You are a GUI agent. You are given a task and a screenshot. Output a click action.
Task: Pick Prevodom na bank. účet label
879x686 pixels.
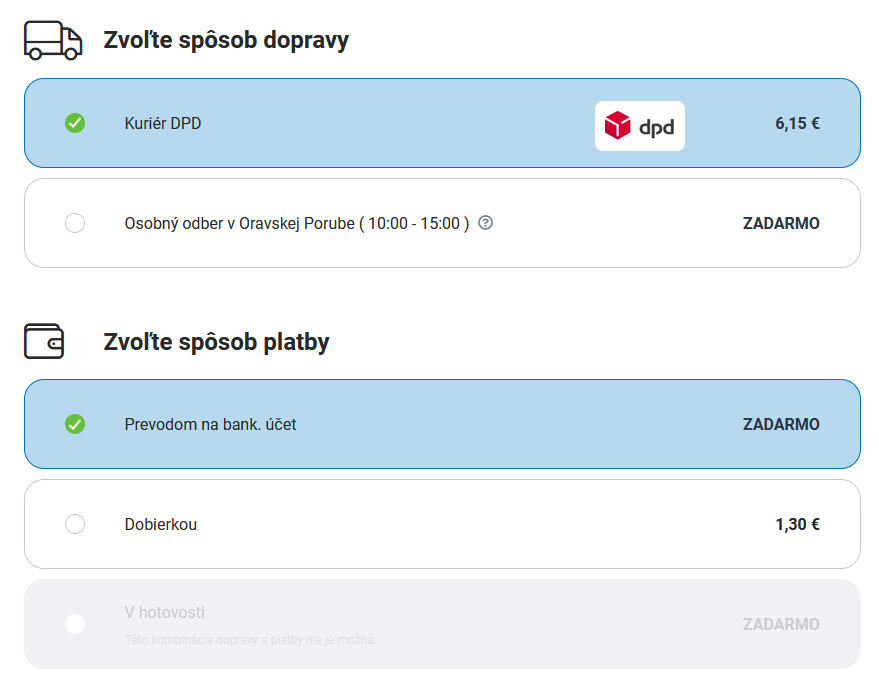[x=210, y=424]
